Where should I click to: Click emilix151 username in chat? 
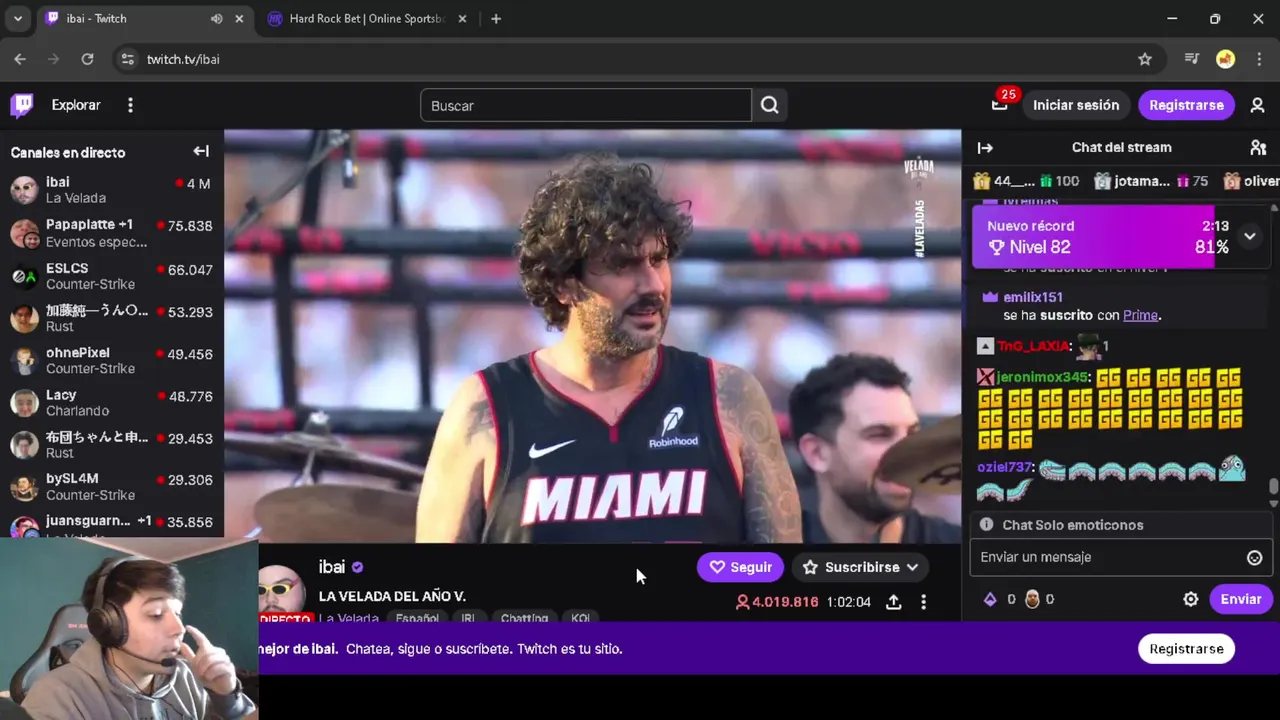pyautogui.click(x=1033, y=297)
